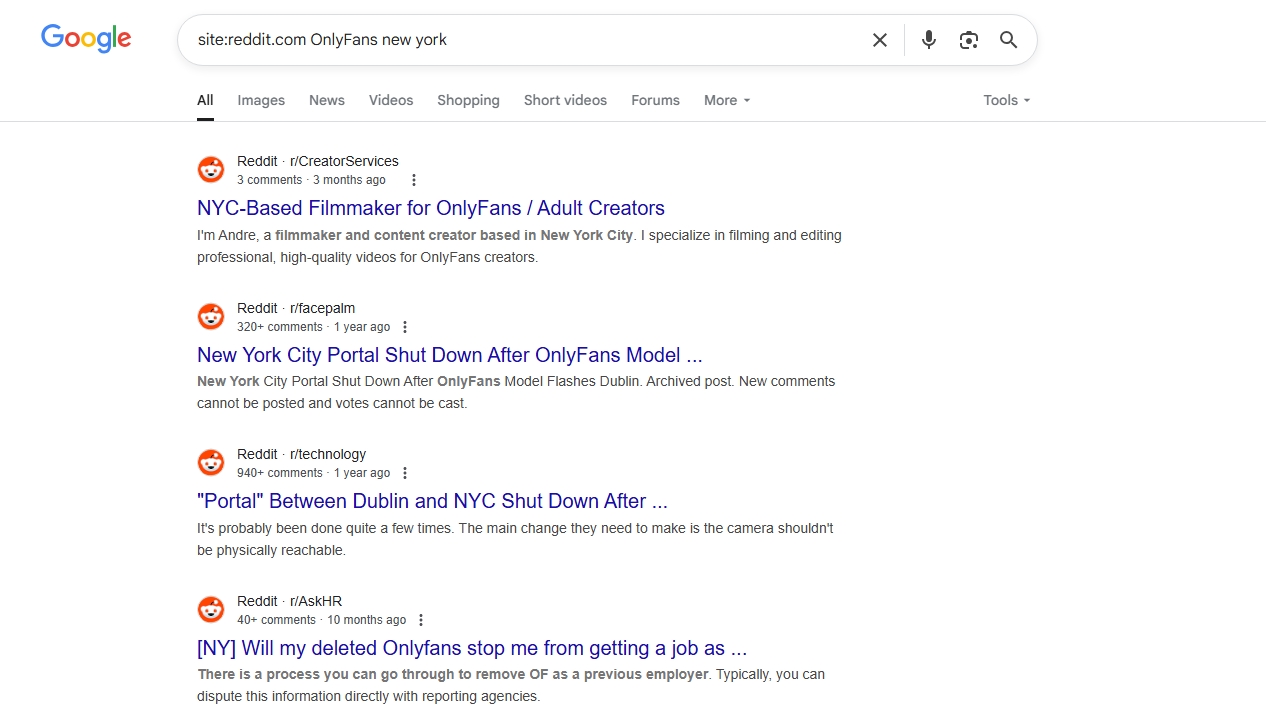Open search by image camera icon
This screenshot has height=714, width=1266.
point(969,40)
